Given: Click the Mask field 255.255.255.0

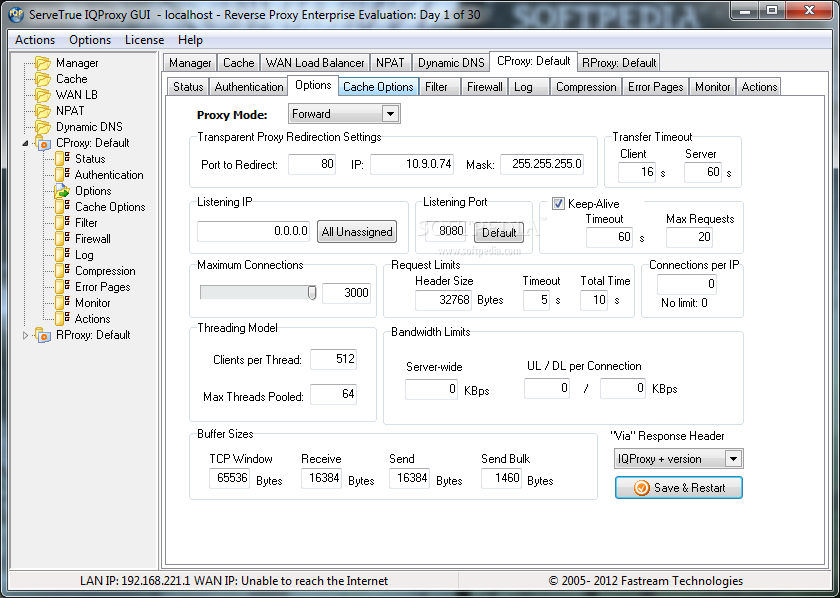Looking at the screenshot, I should [x=542, y=164].
